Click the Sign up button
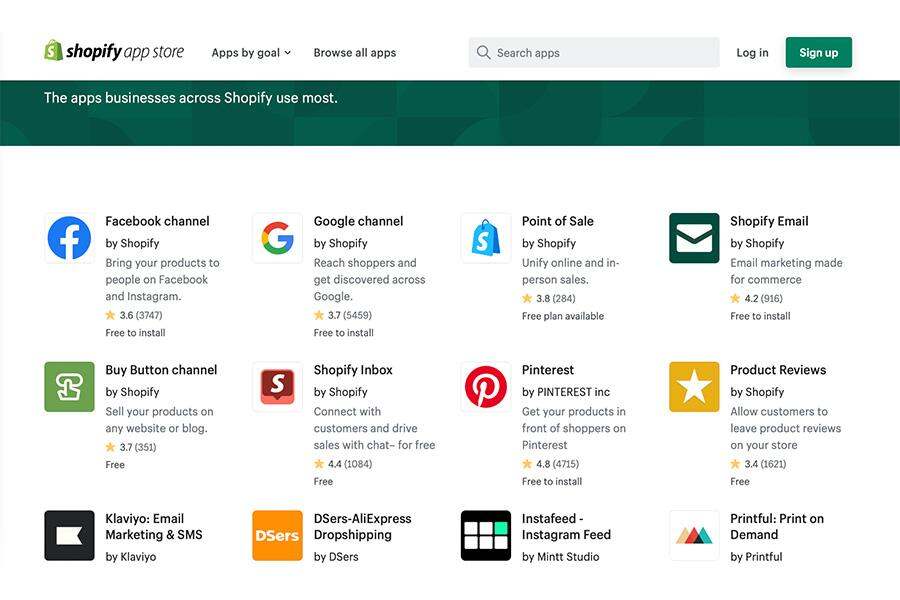This screenshot has width=900, height=600. pos(818,52)
